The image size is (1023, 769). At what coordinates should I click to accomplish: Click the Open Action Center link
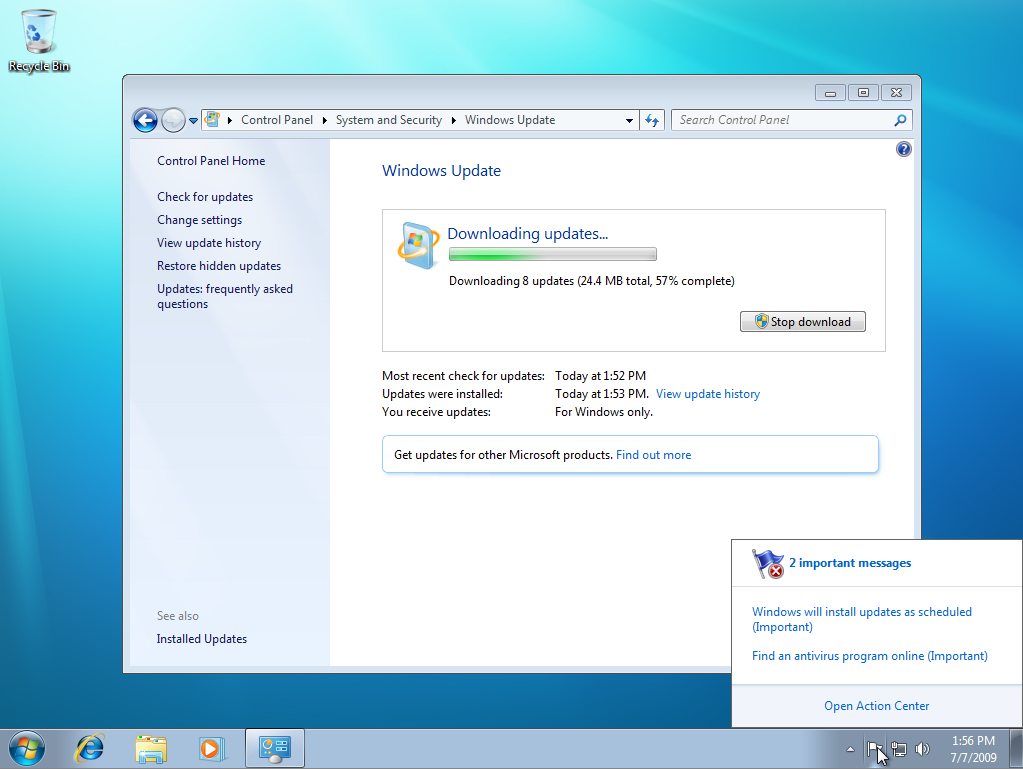[x=876, y=706]
